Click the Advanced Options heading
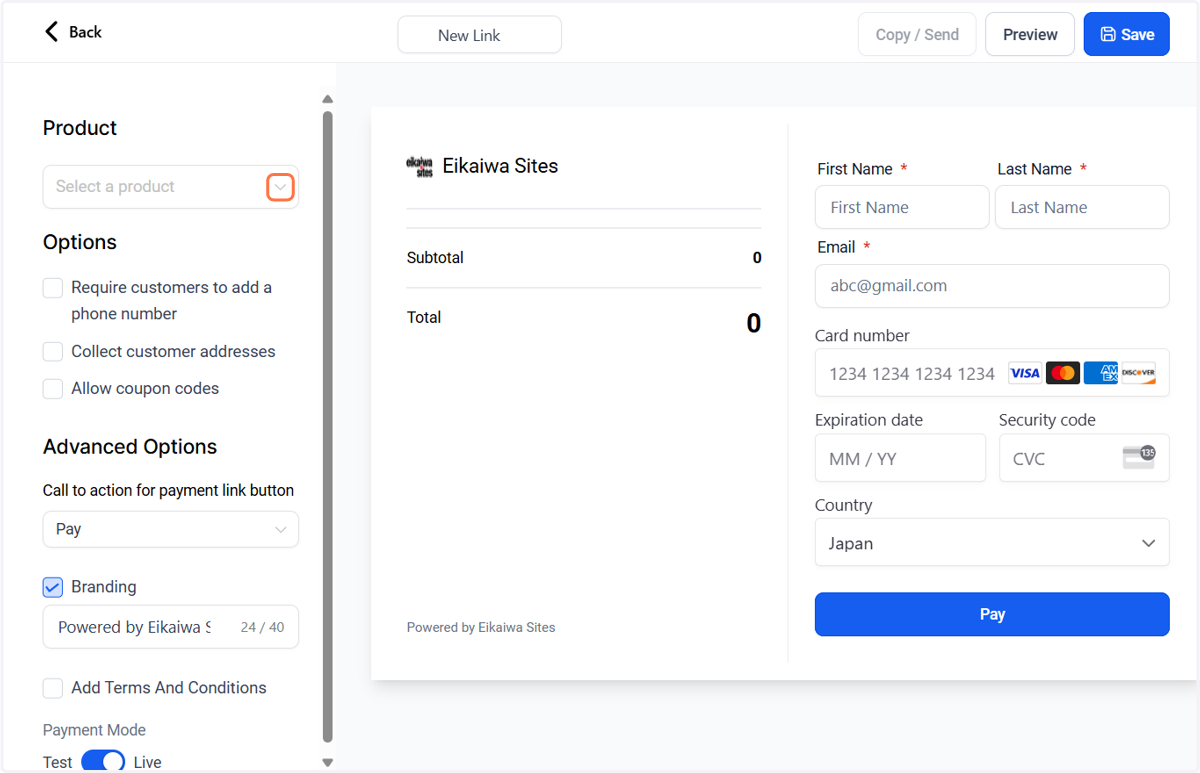This screenshot has width=1200, height=773. (x=130, y=447)
